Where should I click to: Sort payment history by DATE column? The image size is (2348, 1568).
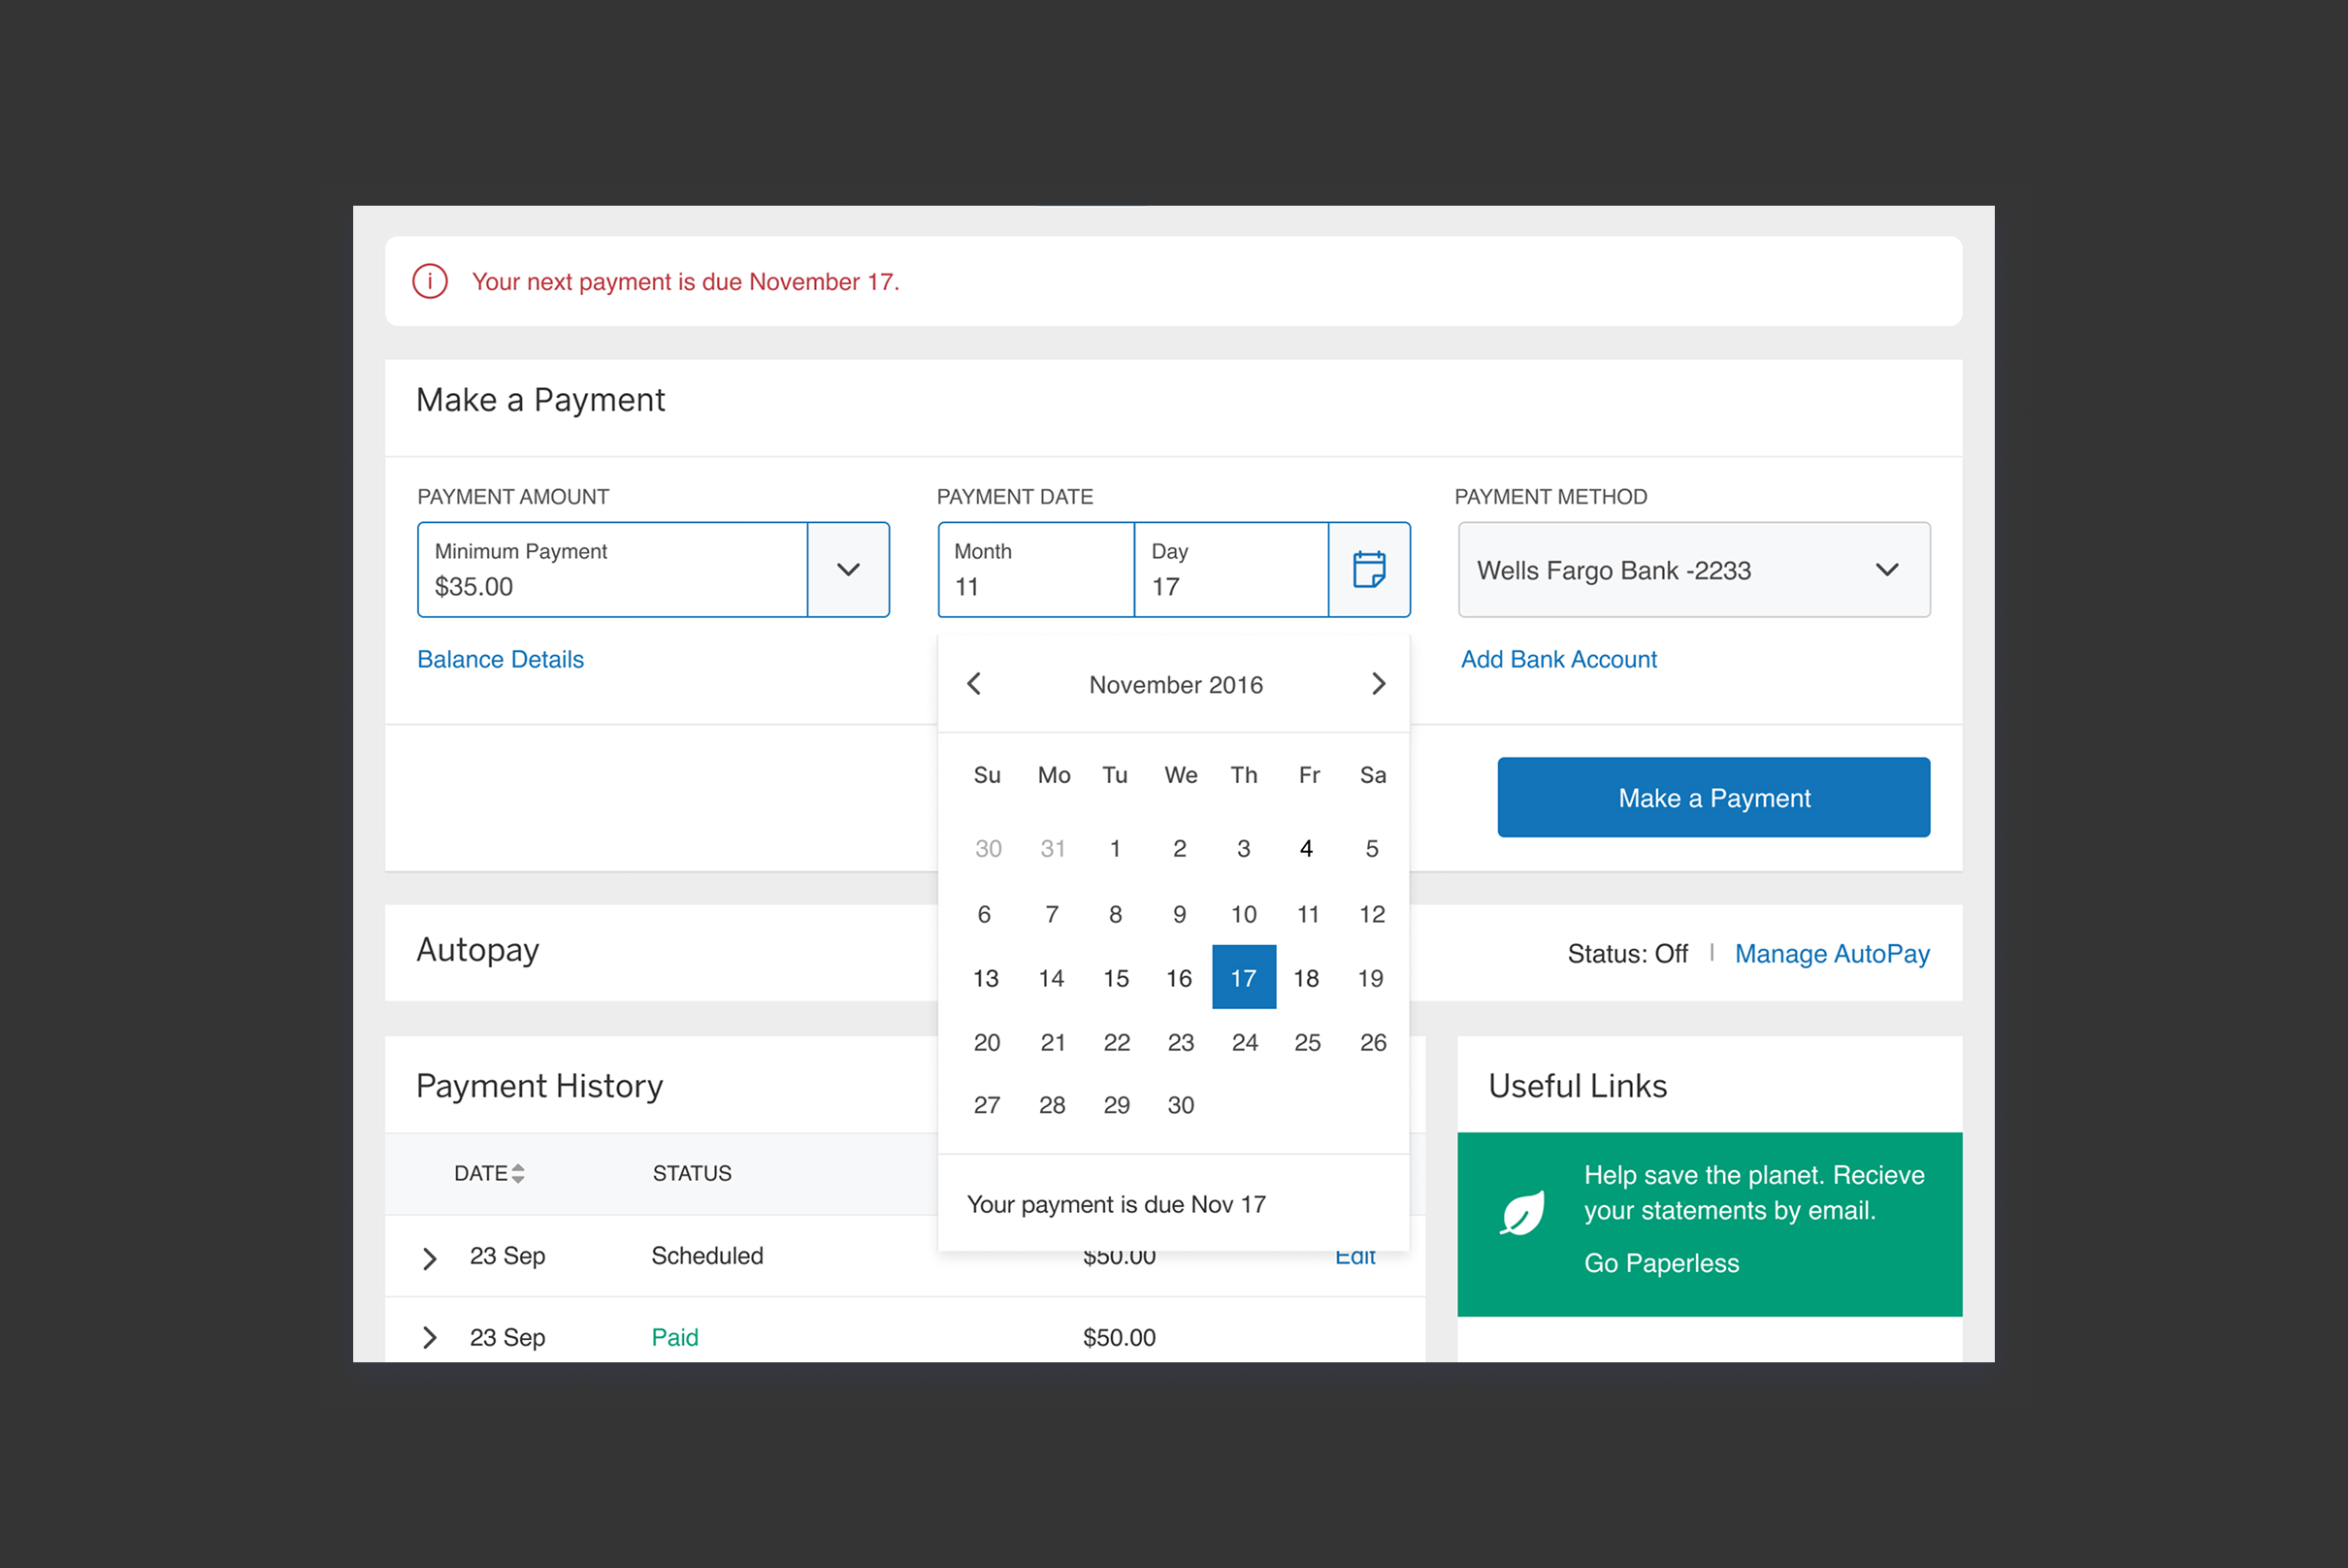tap(489, 1173)
